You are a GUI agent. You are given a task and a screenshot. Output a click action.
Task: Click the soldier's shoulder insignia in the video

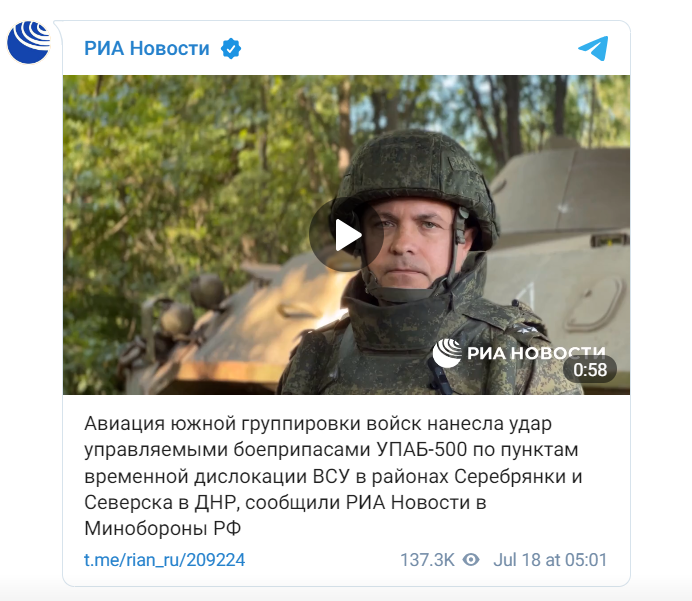(527, 328)
